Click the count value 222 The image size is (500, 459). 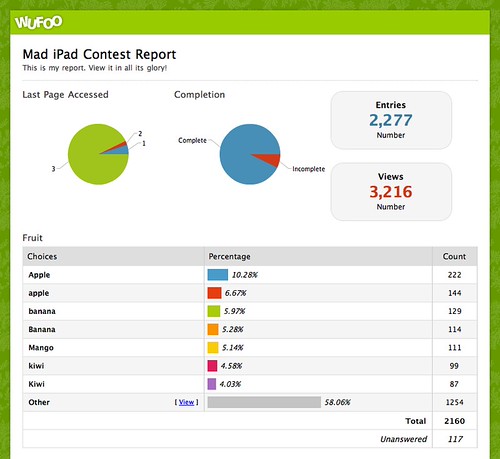(x=454, y=275)
